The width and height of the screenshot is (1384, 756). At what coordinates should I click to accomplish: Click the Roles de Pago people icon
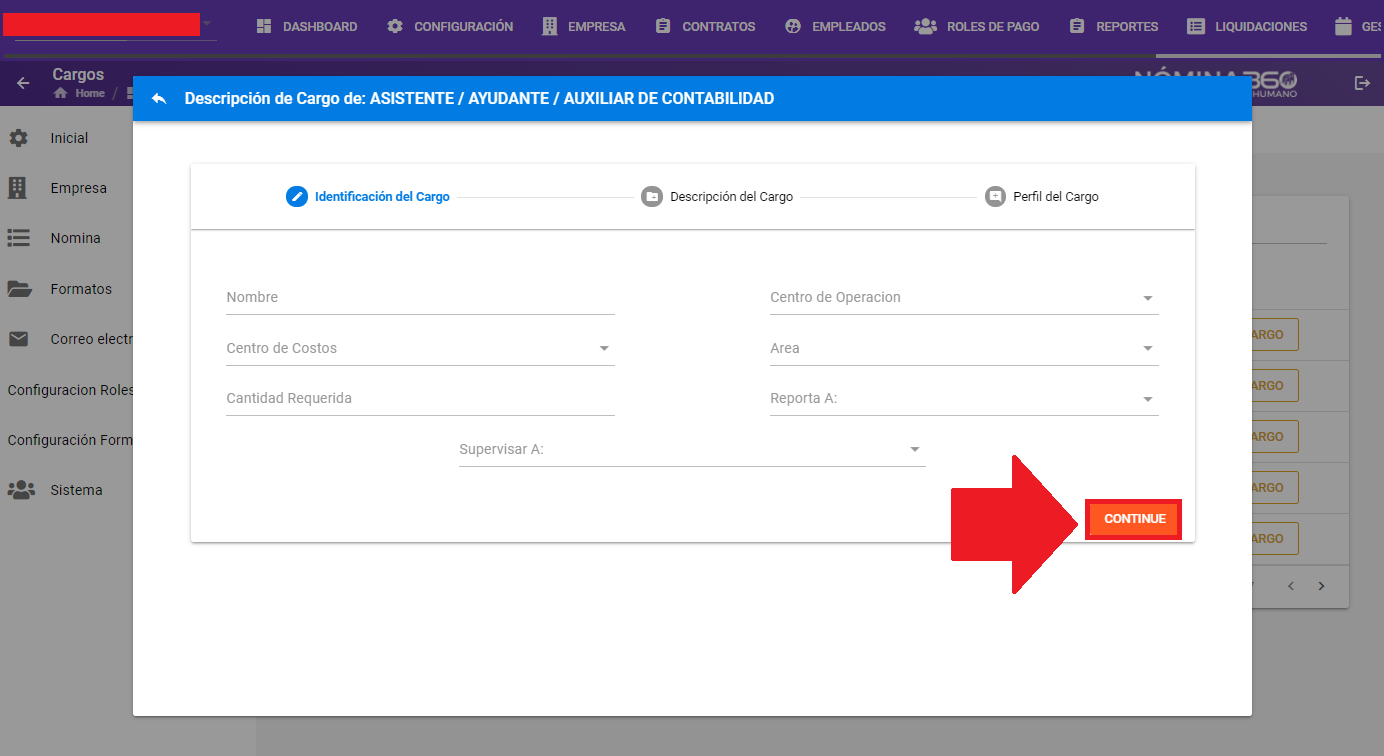point(925,27)
